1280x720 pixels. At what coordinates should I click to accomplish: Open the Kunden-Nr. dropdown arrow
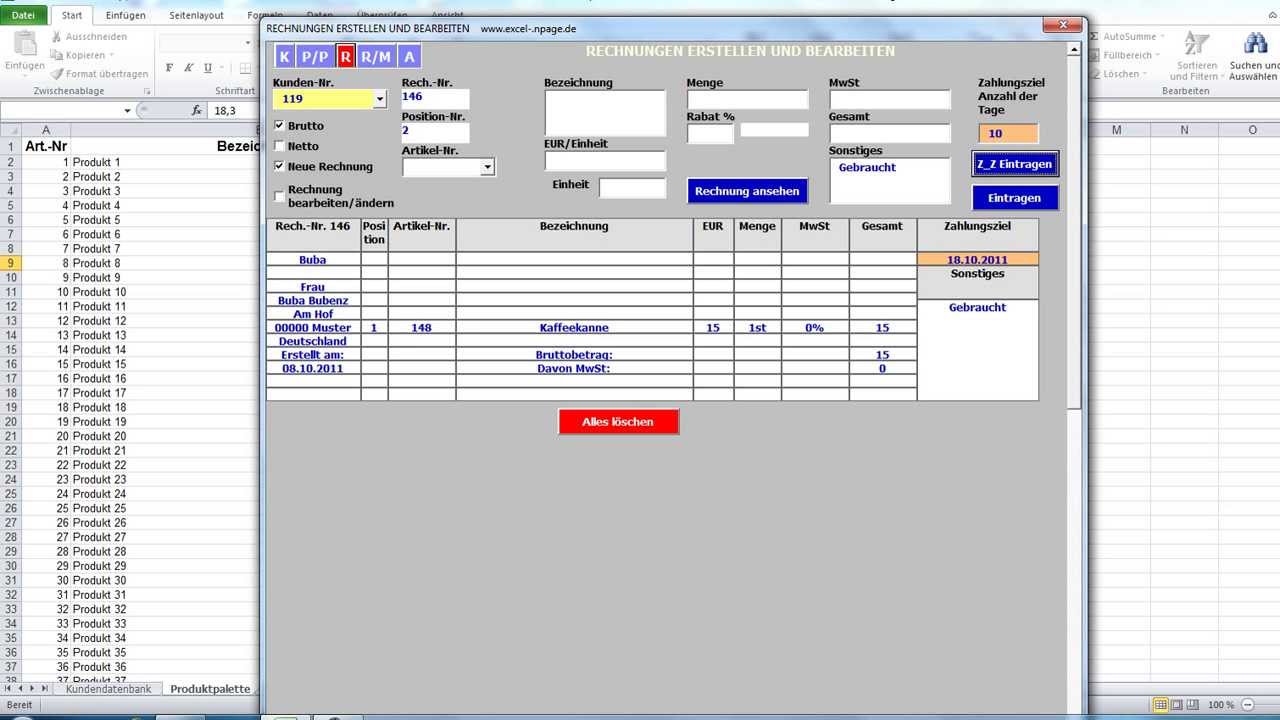click(x=380, y=99)
